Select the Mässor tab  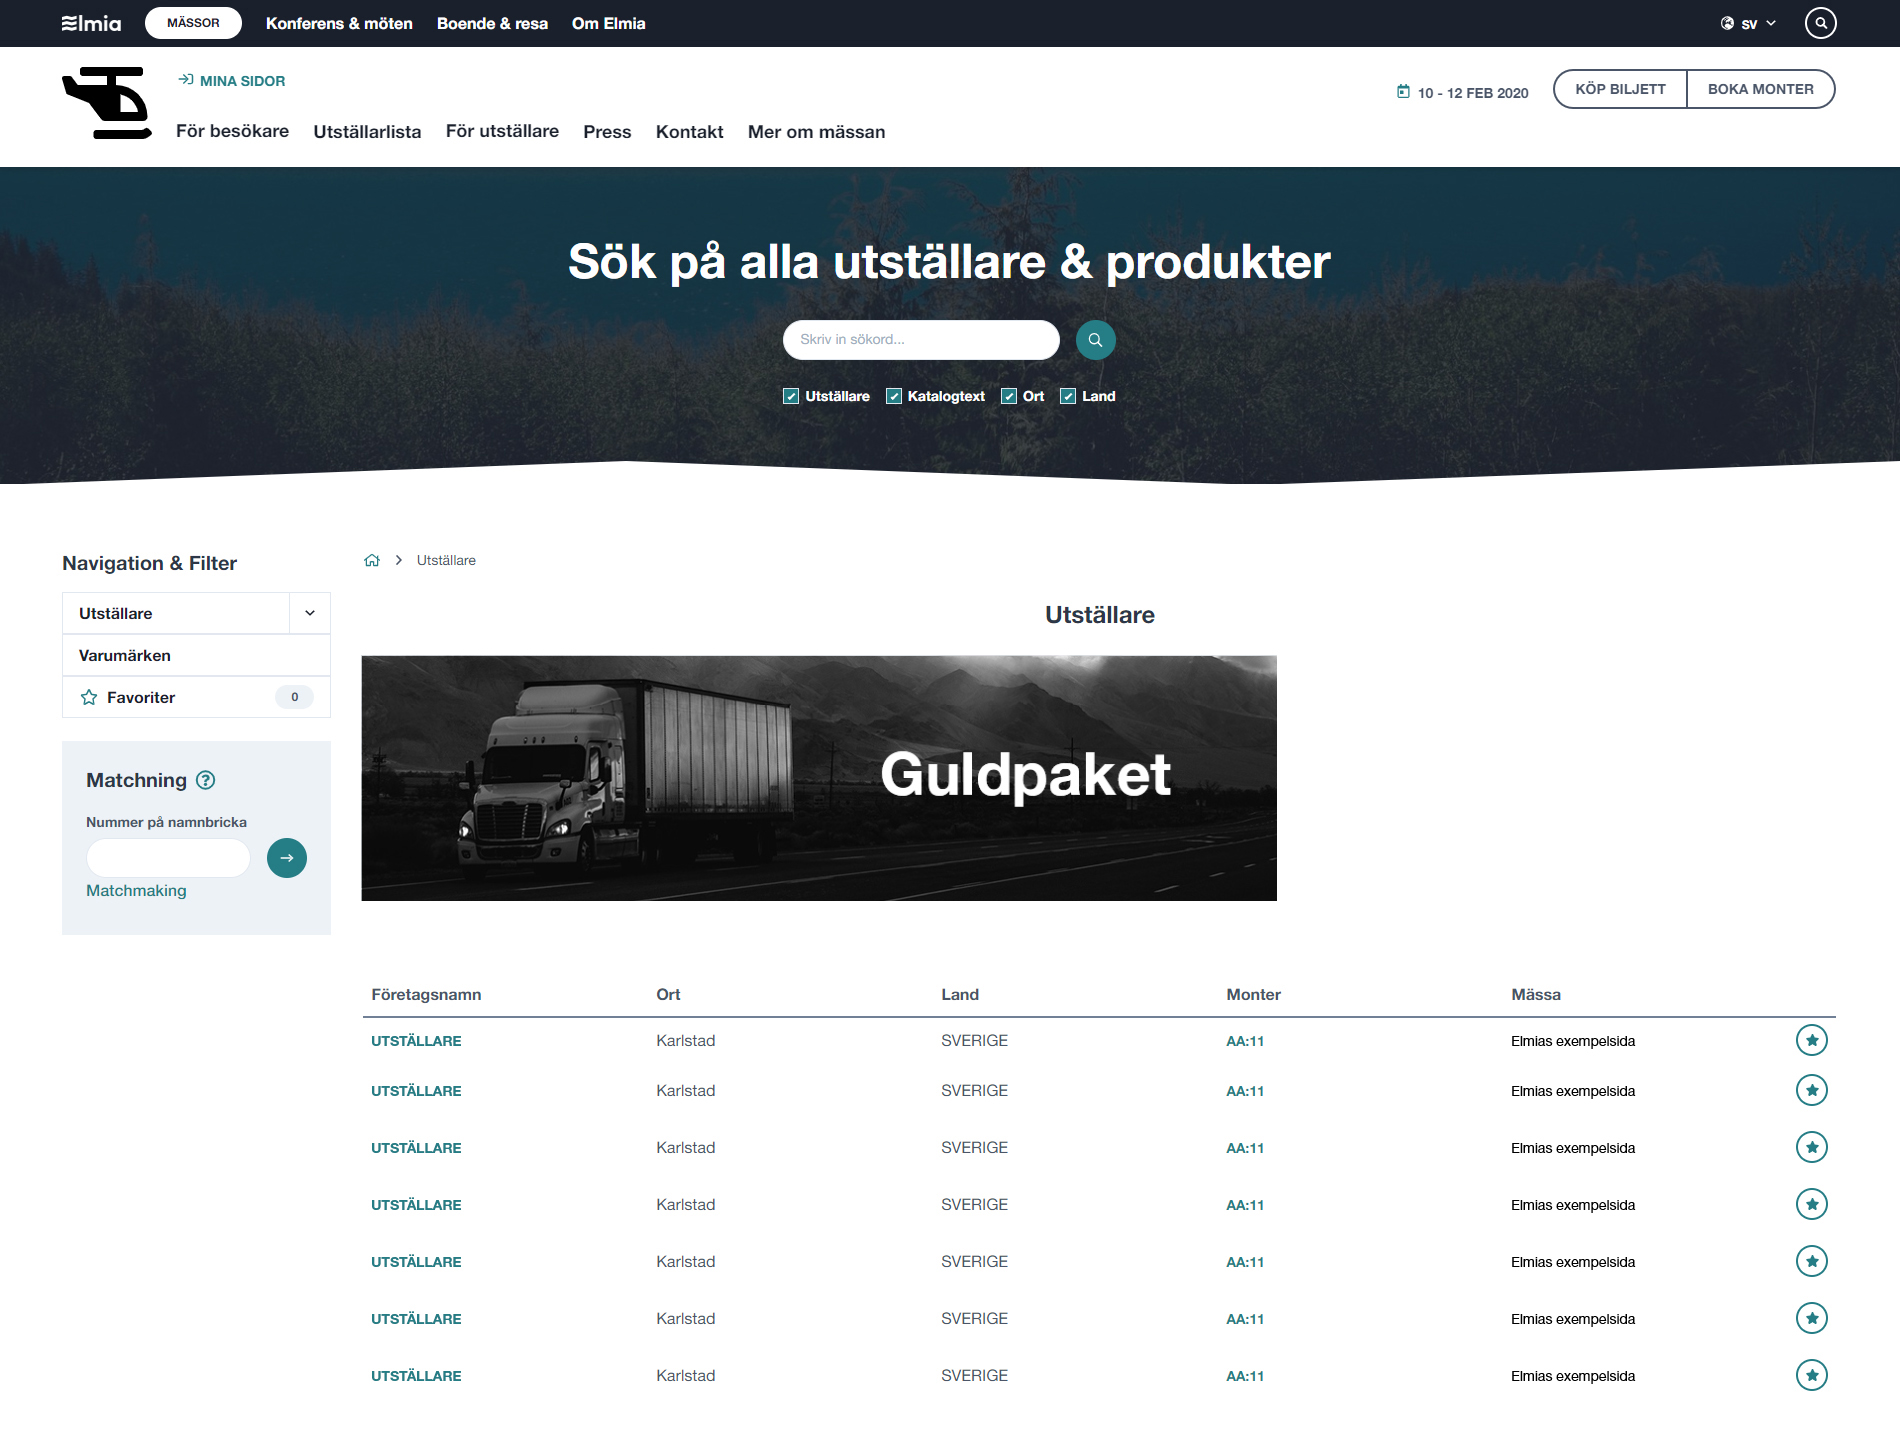pyautogui.click(x=193, y=23)
